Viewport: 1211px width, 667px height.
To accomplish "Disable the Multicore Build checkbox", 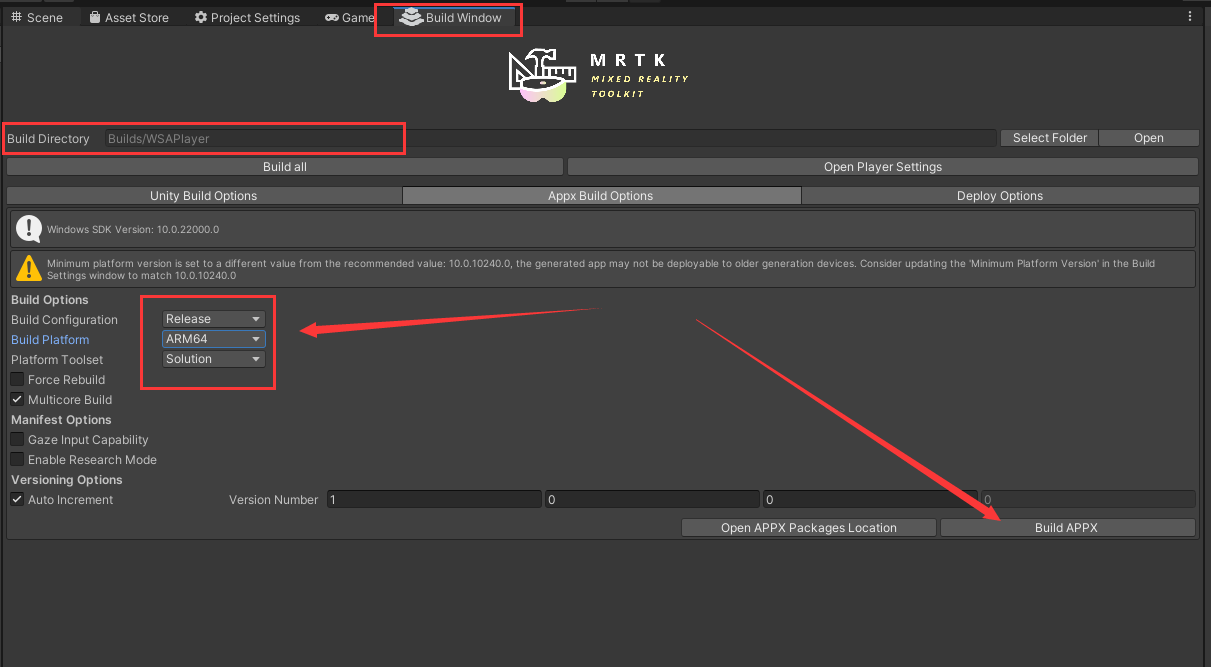I will [17, 400].
